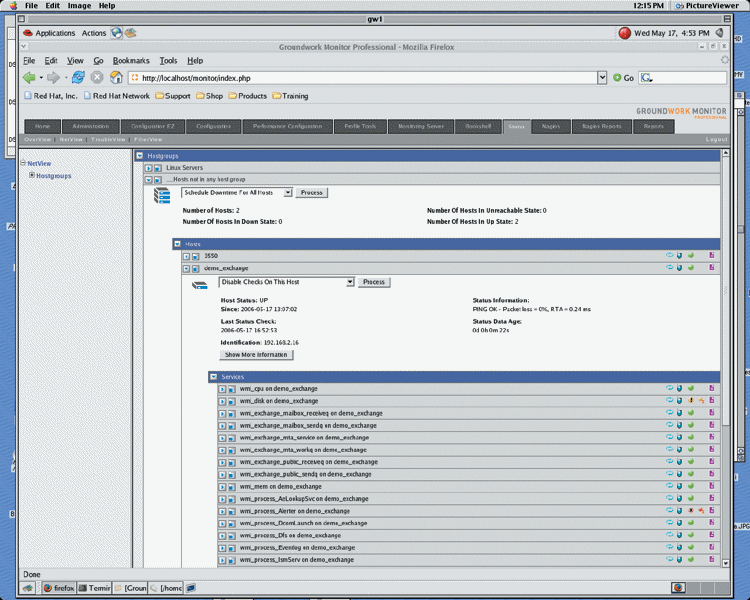Click the email launcher icon in GNOME panel
The image size is (750, 600).
(131, 33)
